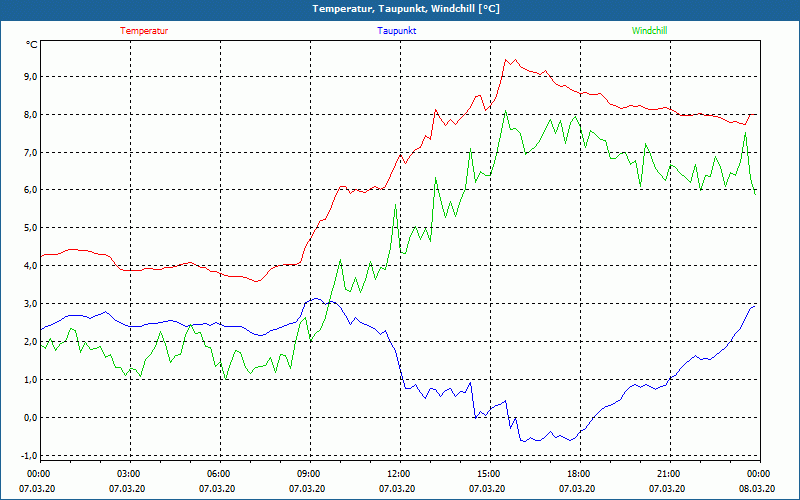Select the 6,0 y-axis value
800x500 pixels.
[31, 190]
